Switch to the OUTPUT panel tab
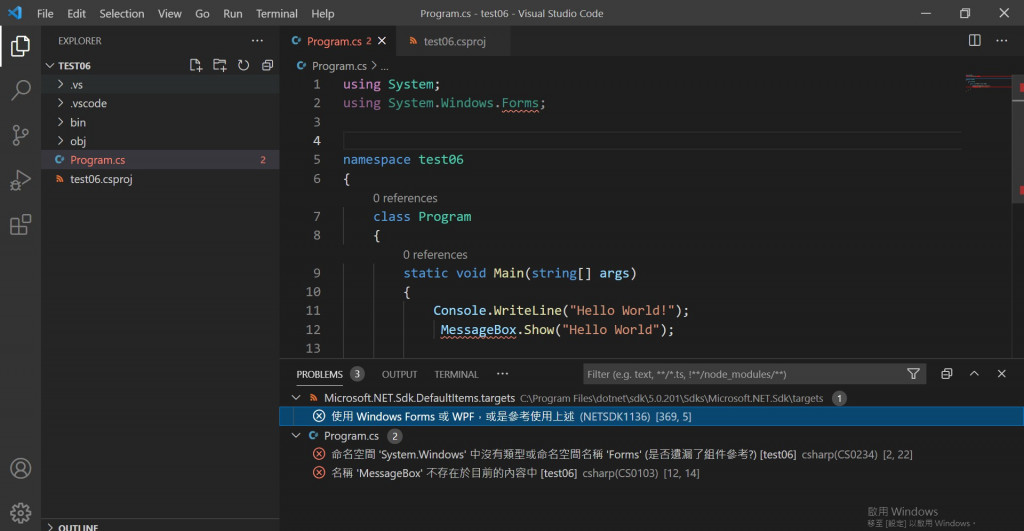 coord(400,374)
